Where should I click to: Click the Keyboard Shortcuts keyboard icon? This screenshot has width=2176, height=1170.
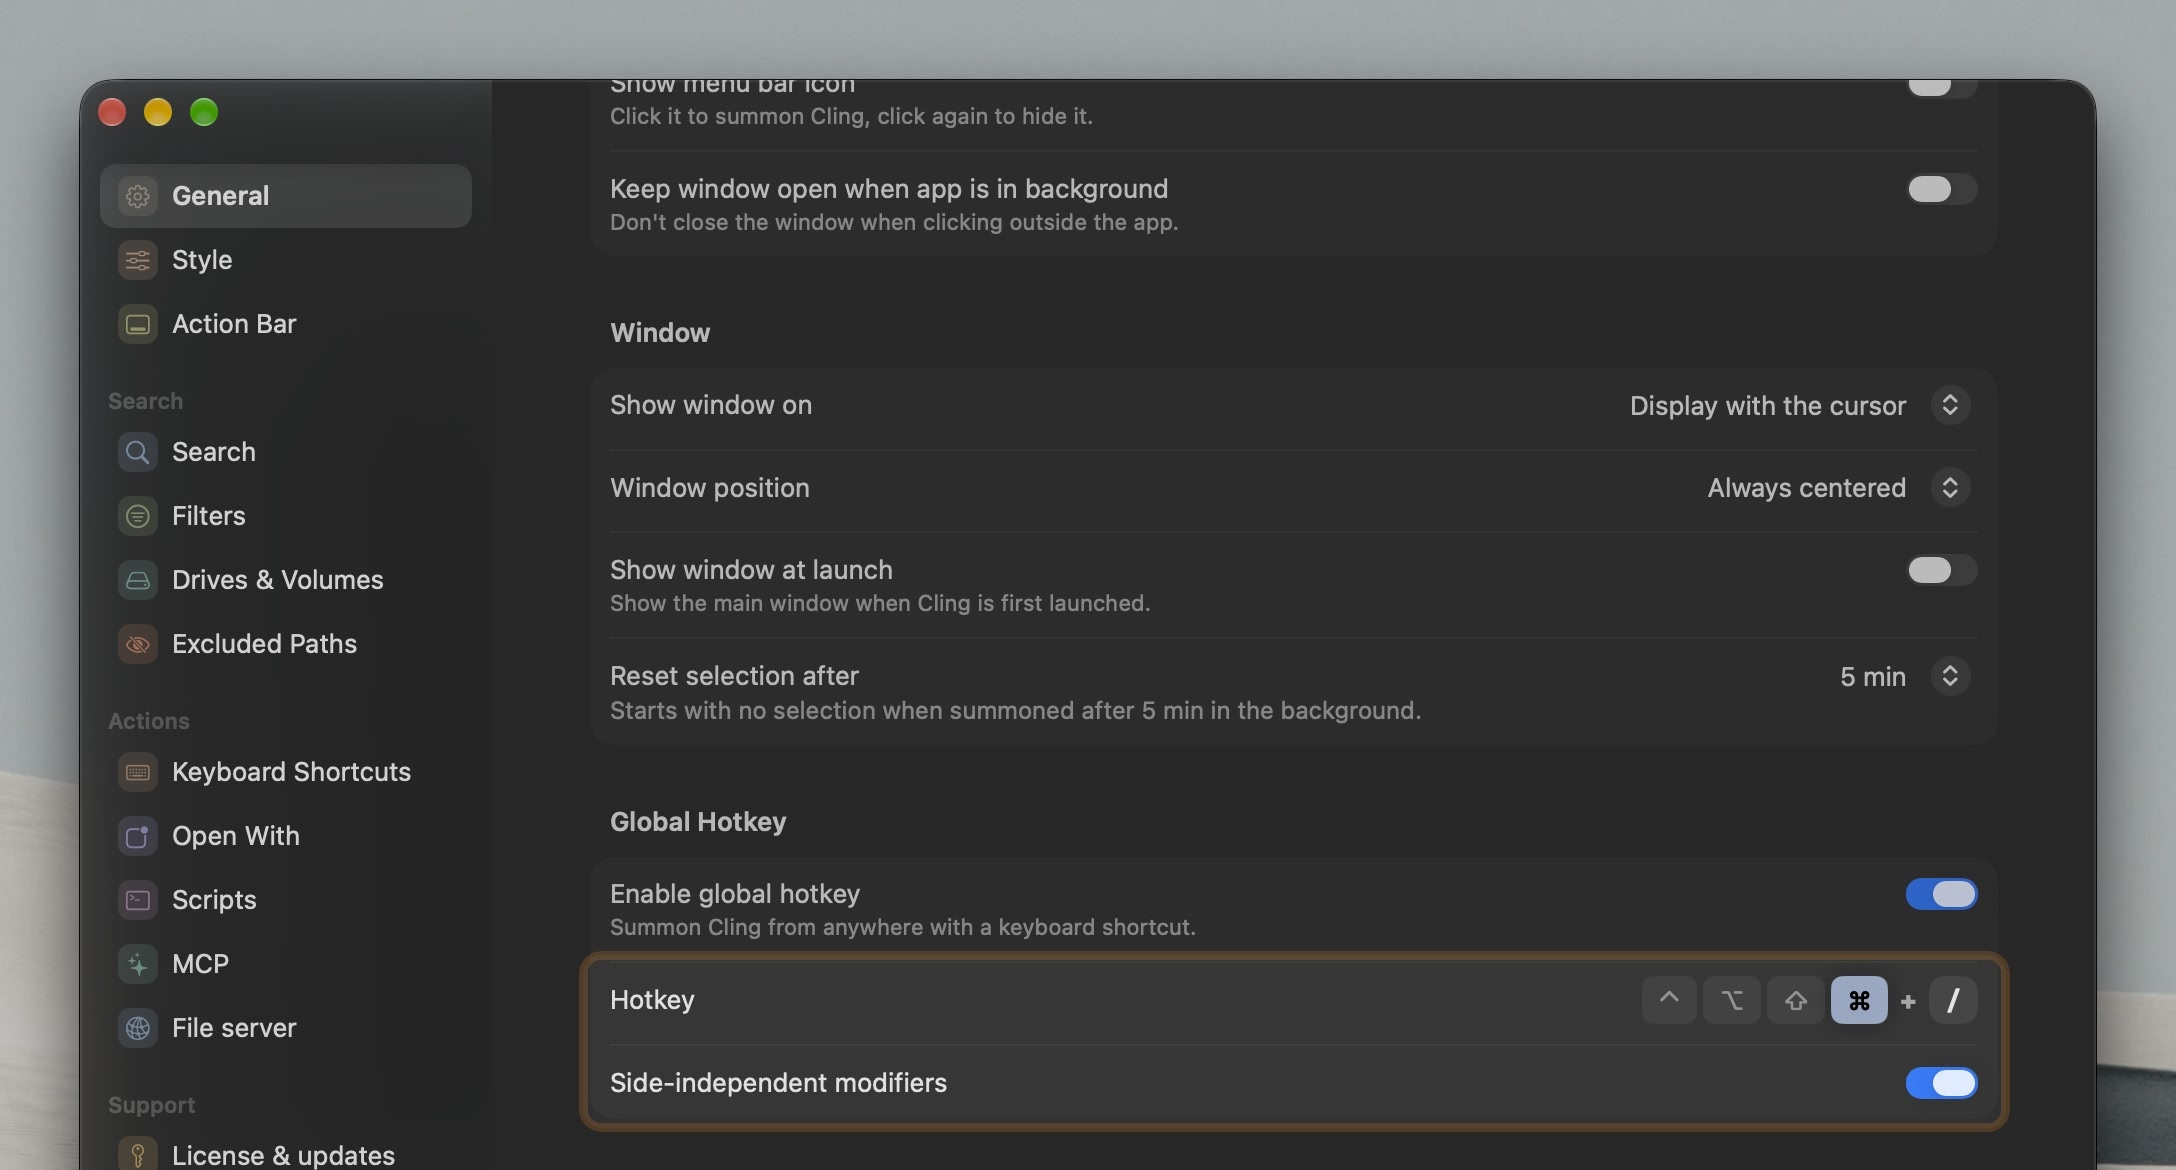[138, 772]
